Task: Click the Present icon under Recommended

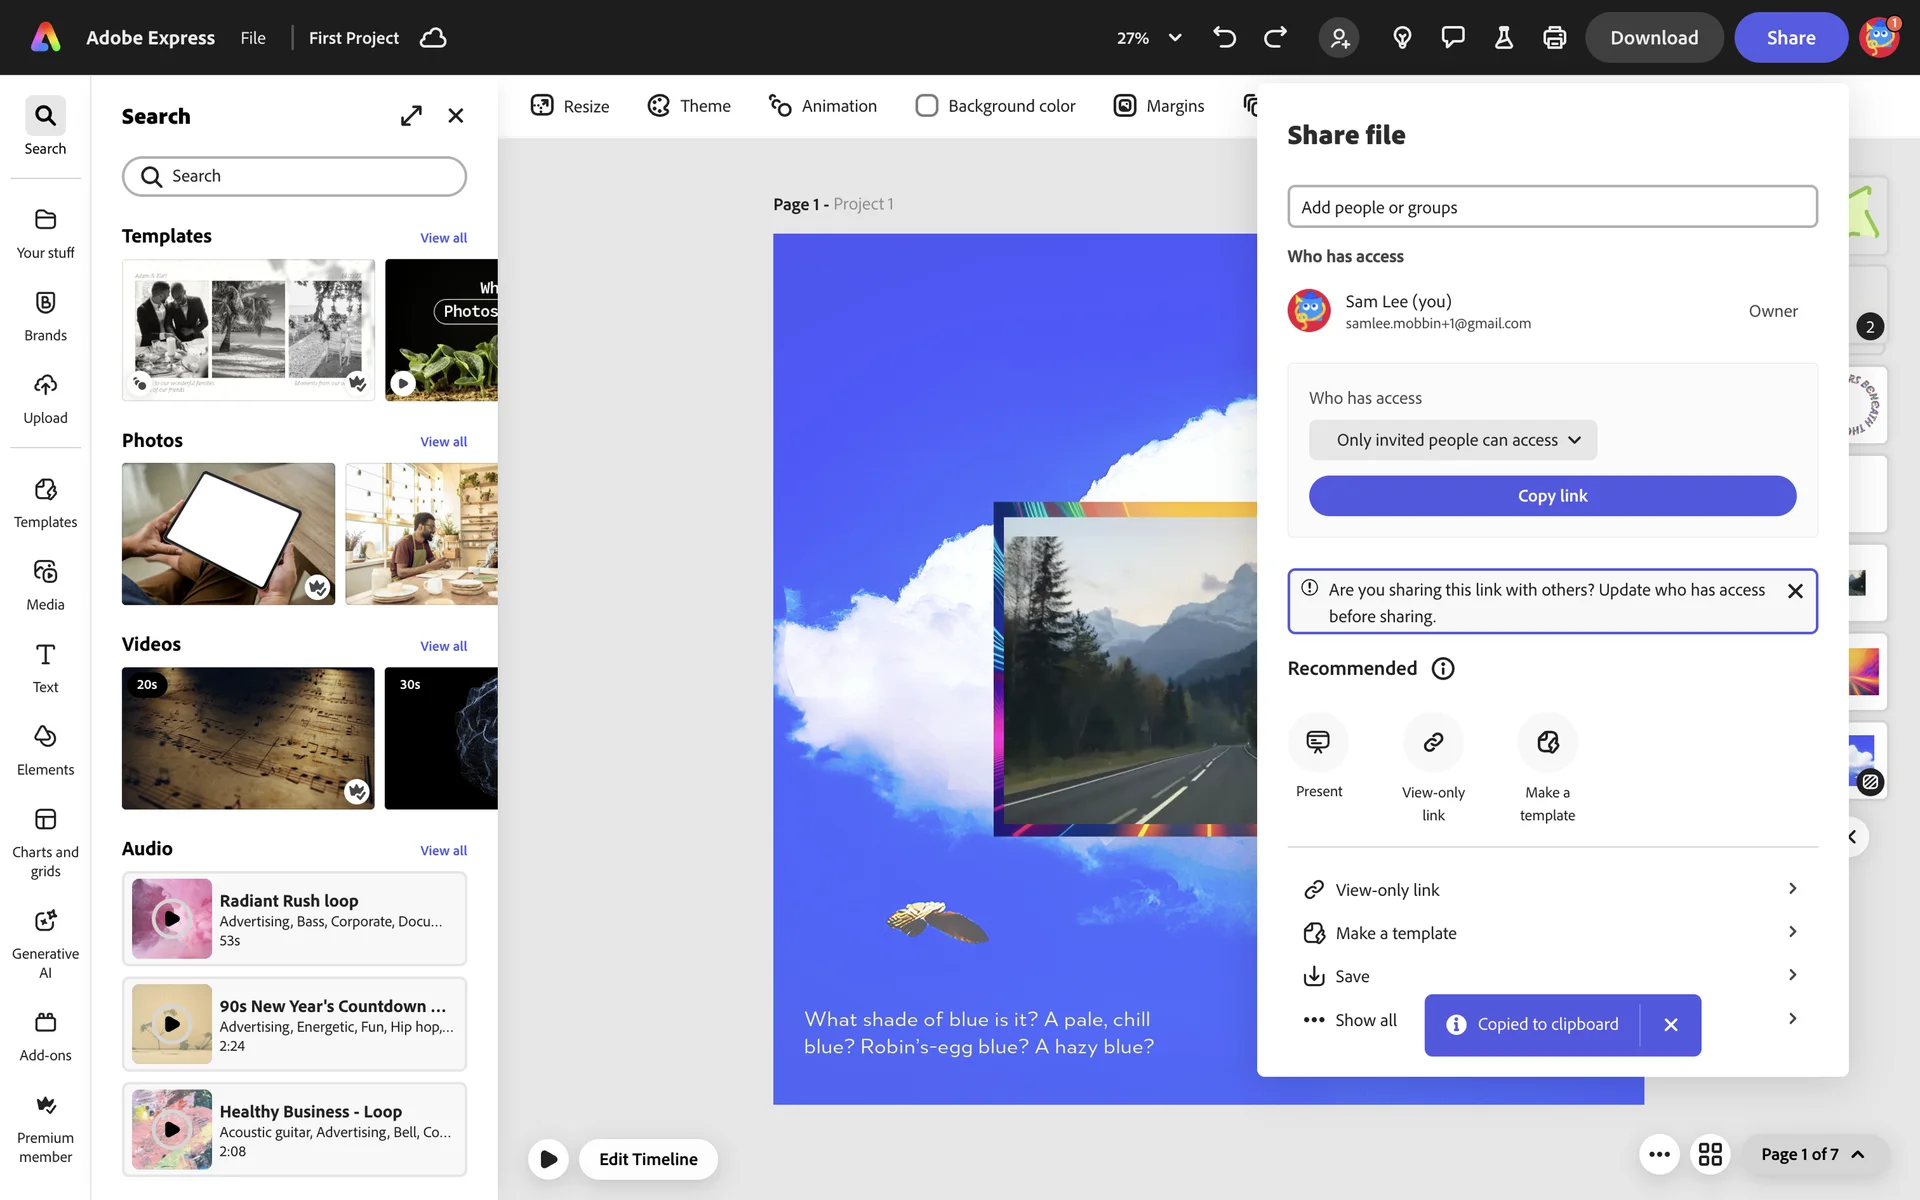Action: tap(1318, 742)
